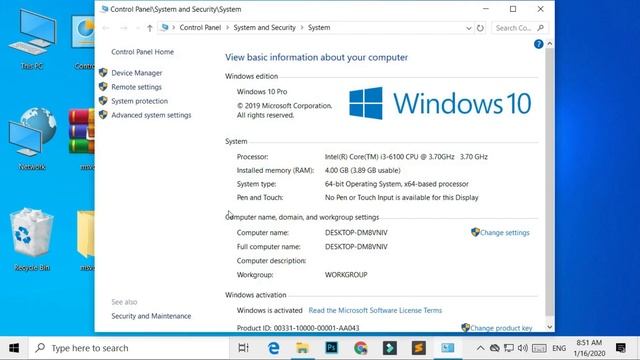Open the Windows Start button

(14, 348)
